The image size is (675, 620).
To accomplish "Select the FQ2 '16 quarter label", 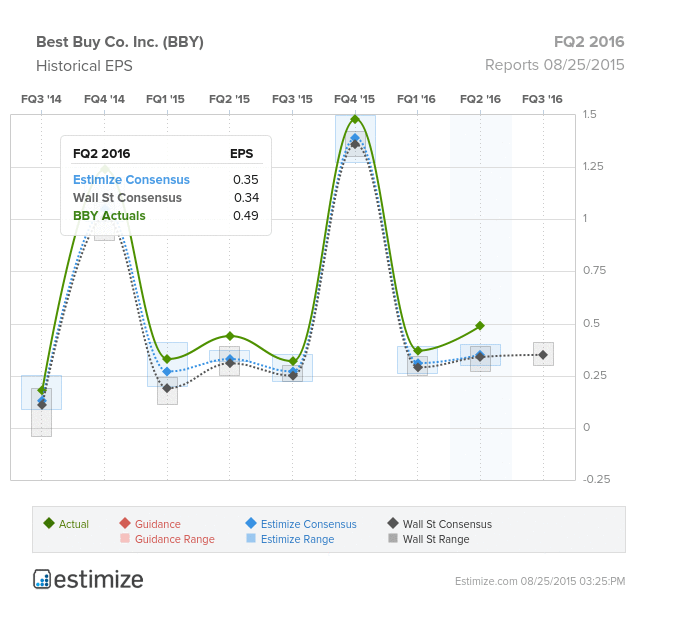I will pyautogui.click(x=480, y=99).
